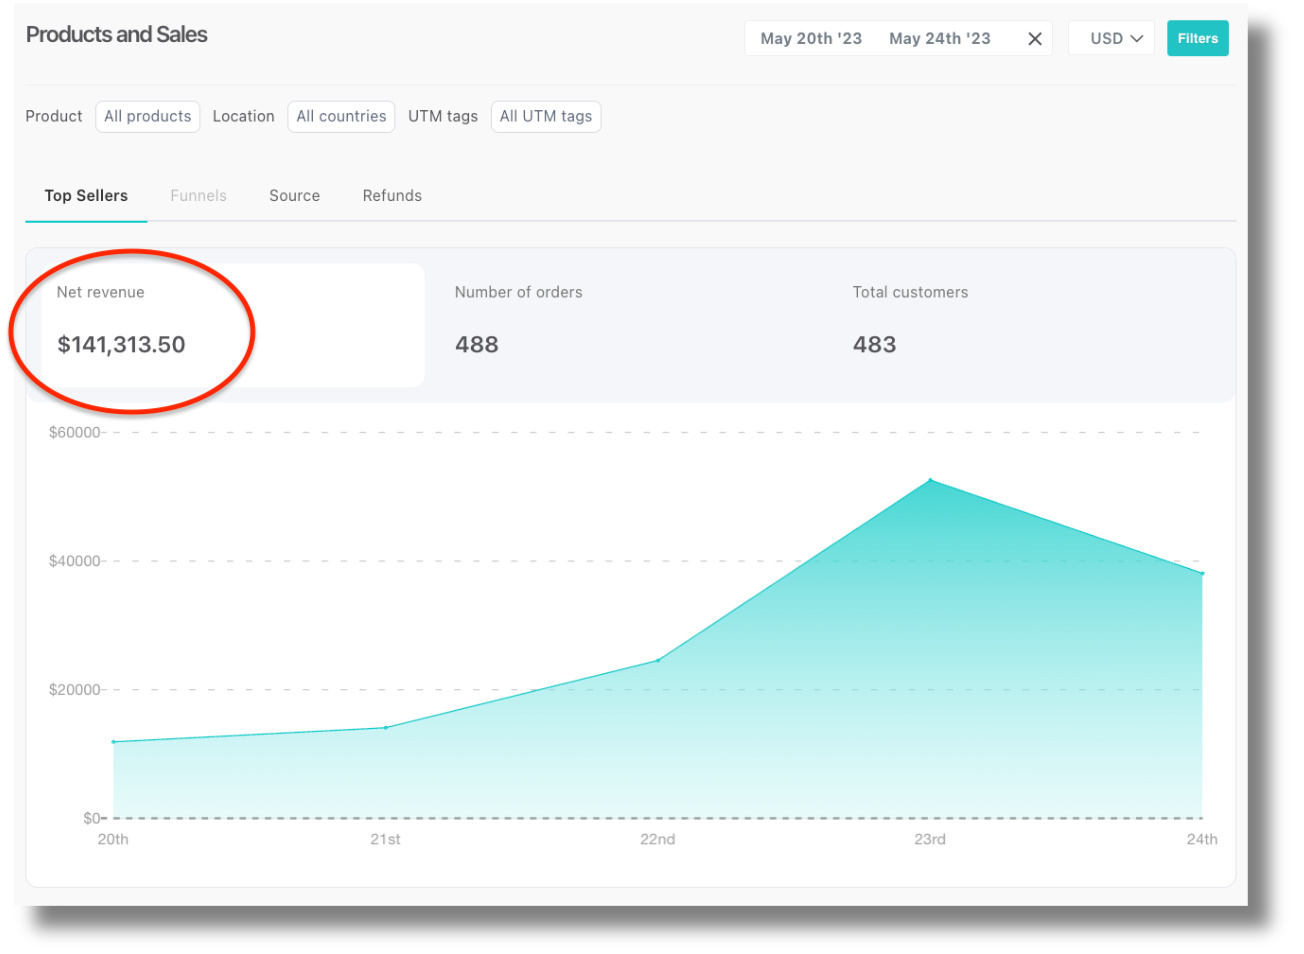The width and height of the screenshot is (1304, 954).
Task: Expand the All countries filter
Action: click(x=341, y=117)
